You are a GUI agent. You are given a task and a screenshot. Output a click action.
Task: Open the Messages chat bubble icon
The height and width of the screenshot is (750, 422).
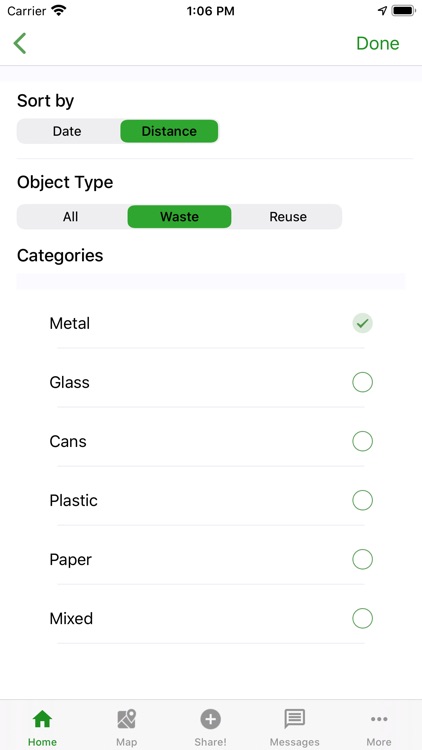point(295,718)
